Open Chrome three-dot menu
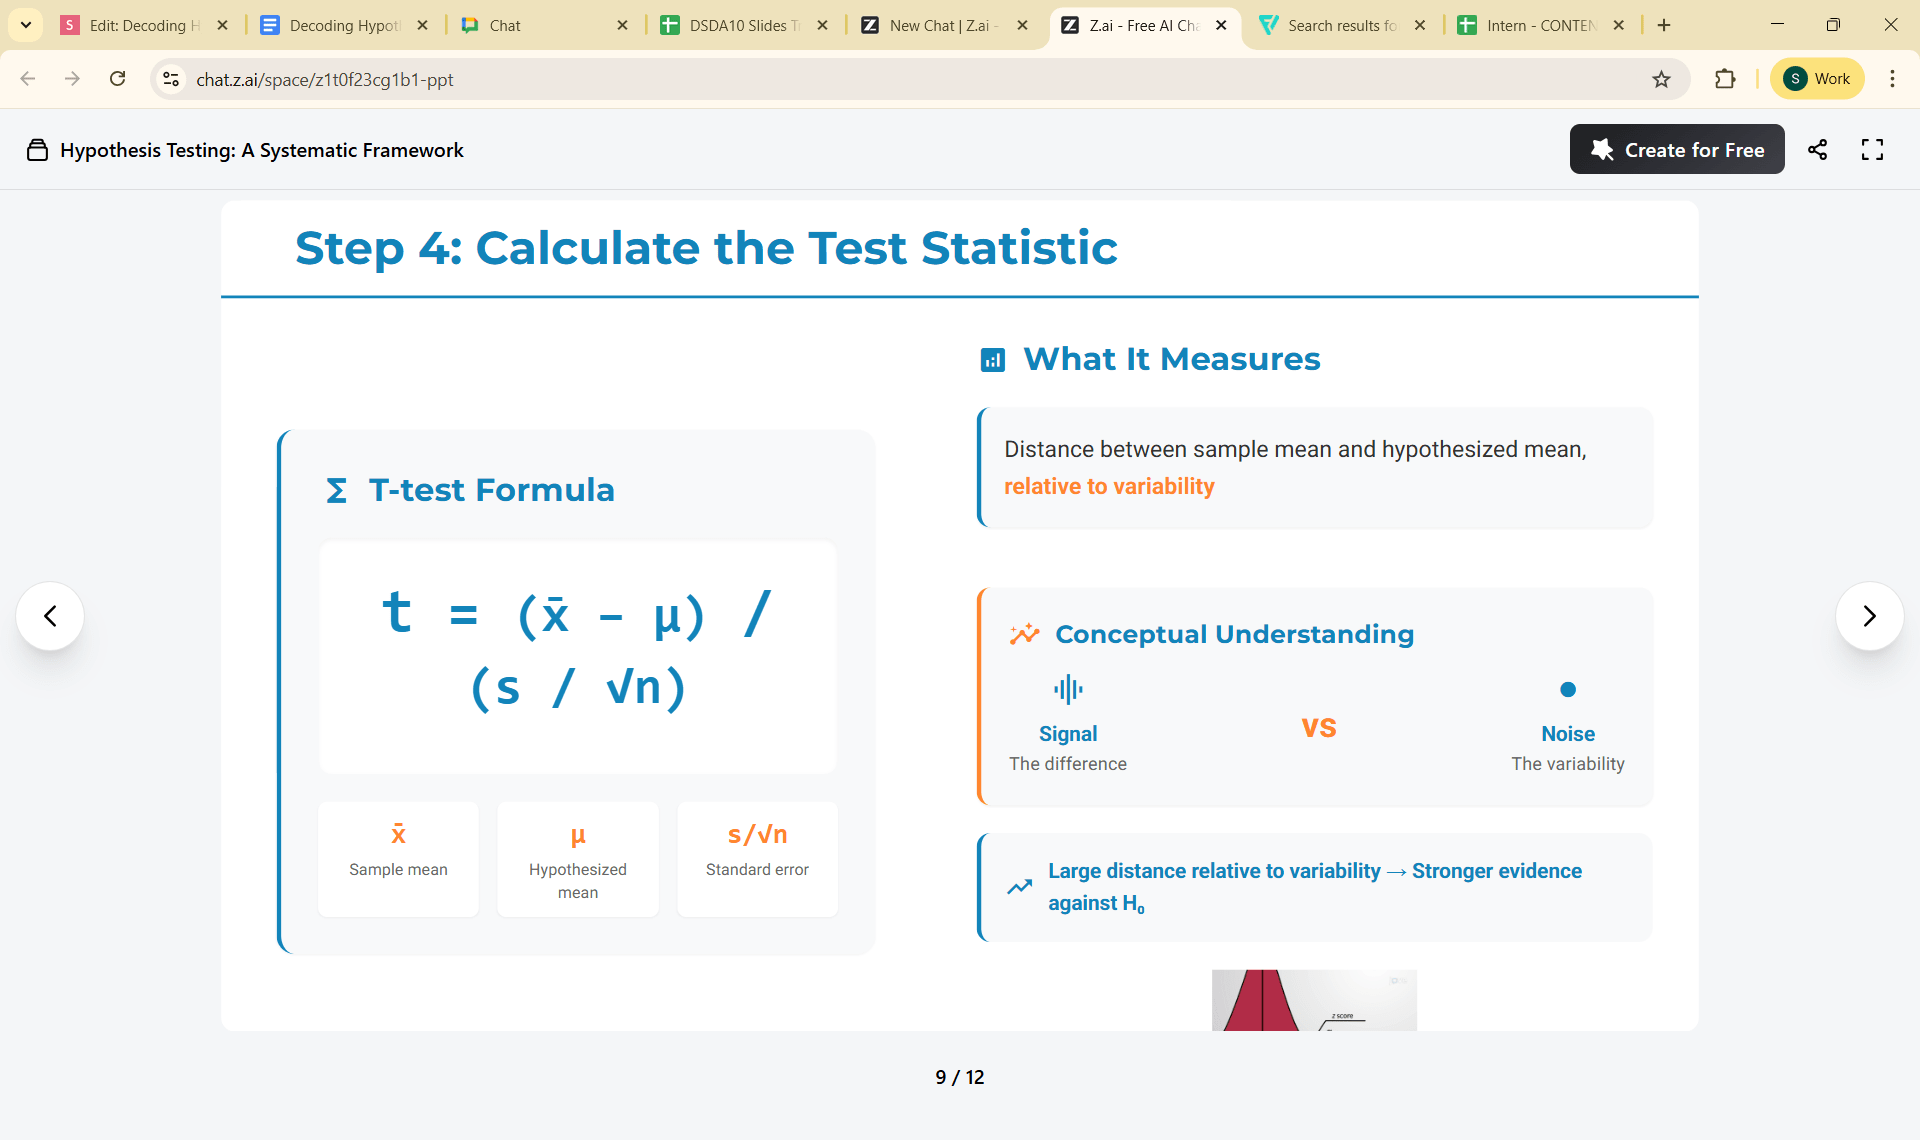The height and width of the screenshot is (1140, 1920). [x=1892, y=79]
